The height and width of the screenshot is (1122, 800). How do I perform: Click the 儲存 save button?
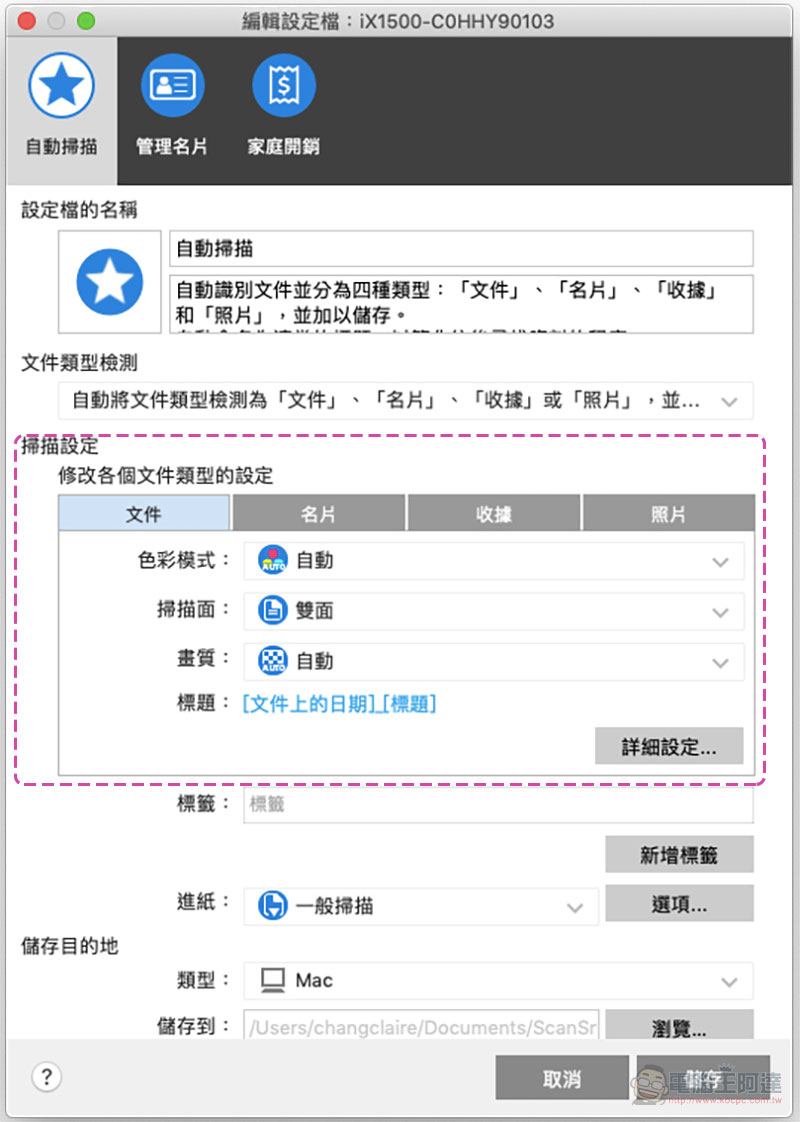pyautogui.click(x=703, y=1078)
